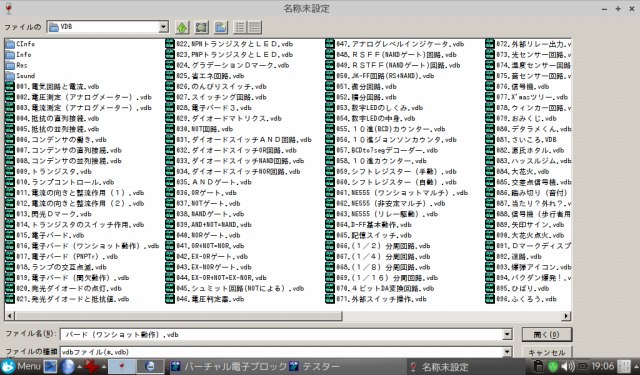Select the icon of 065.記憶スイッチ.vdb

(x=330, y=235)
